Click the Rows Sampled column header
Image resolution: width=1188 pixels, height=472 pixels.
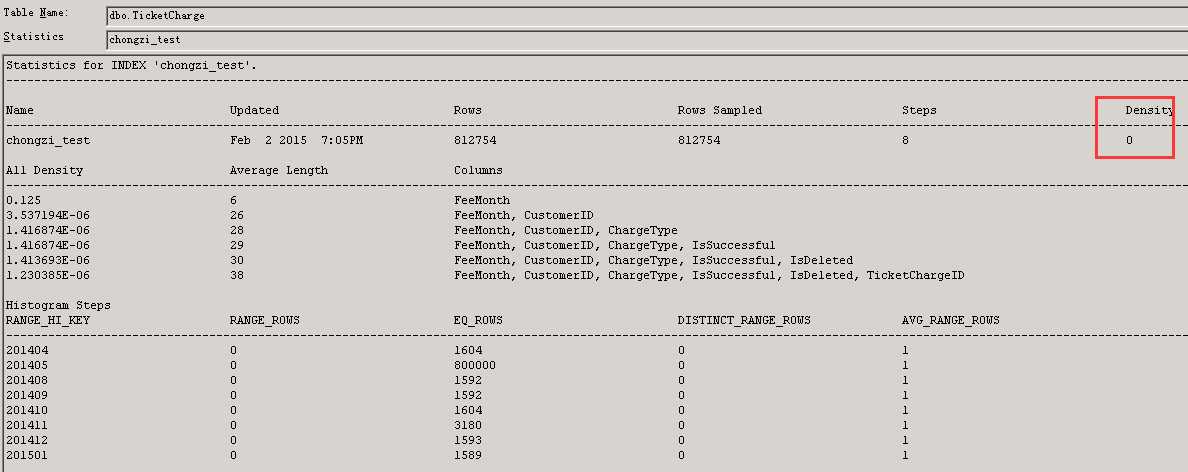click(719, 110)
